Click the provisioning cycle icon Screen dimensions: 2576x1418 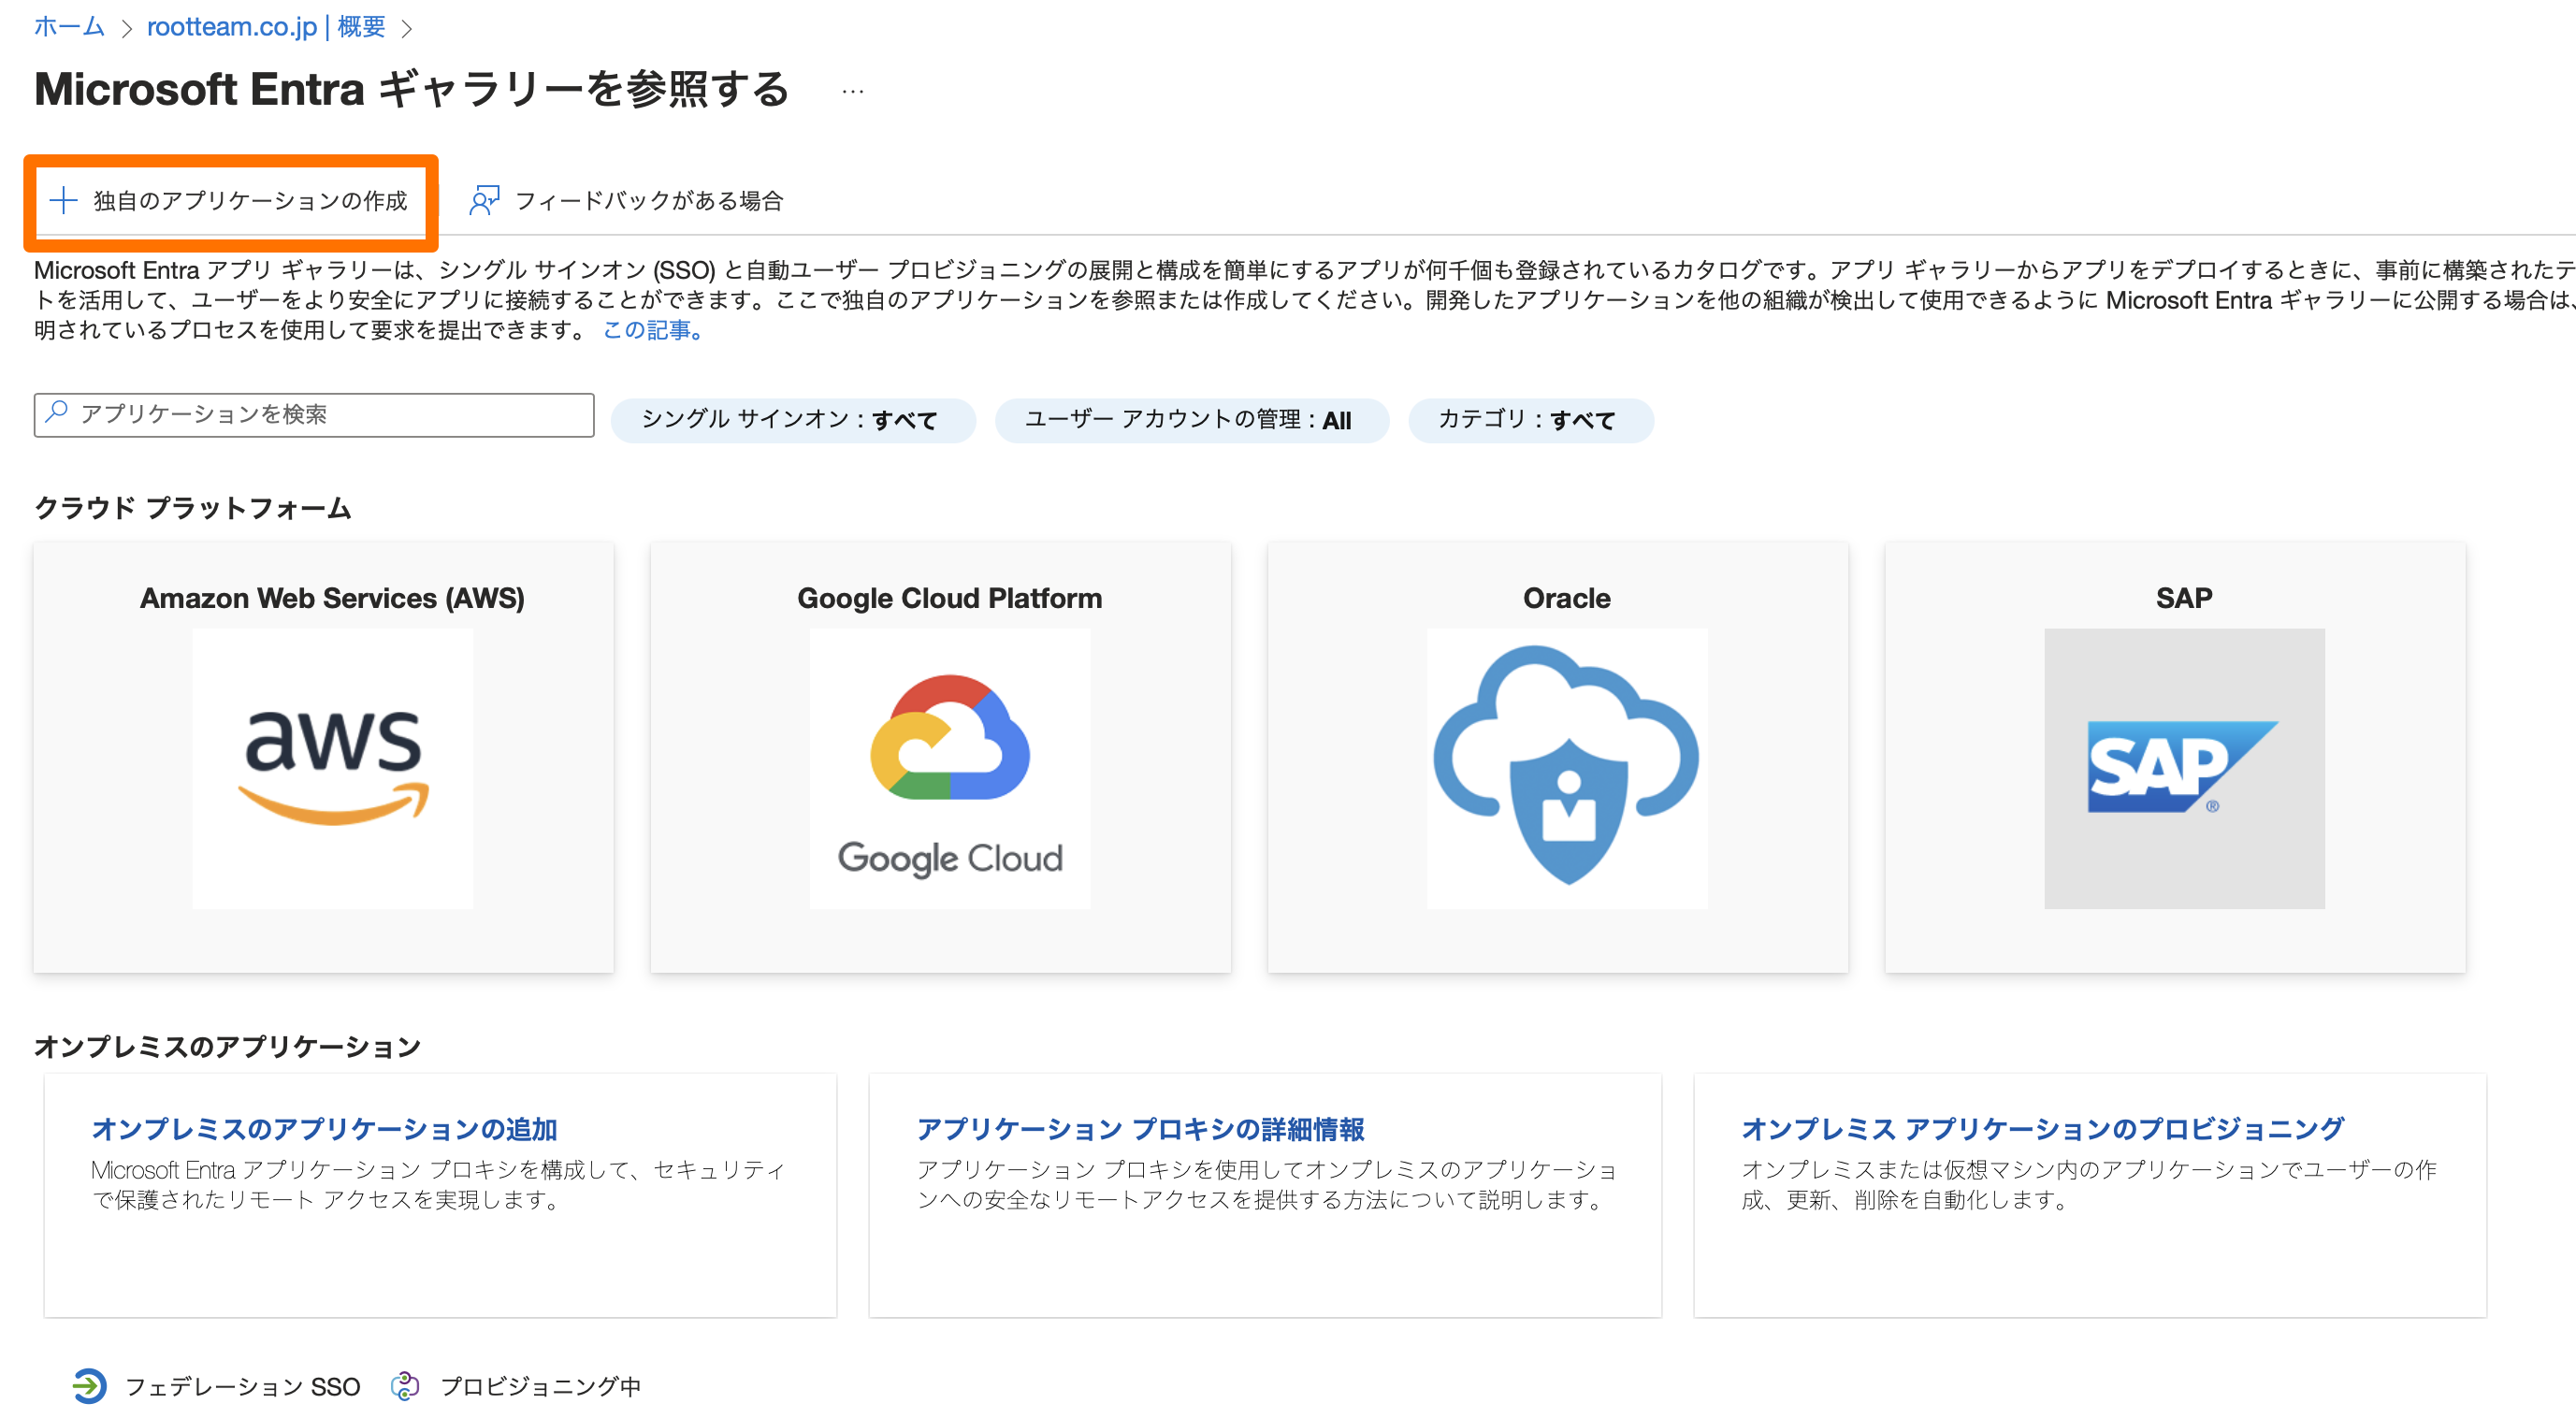click(405, 1385)
